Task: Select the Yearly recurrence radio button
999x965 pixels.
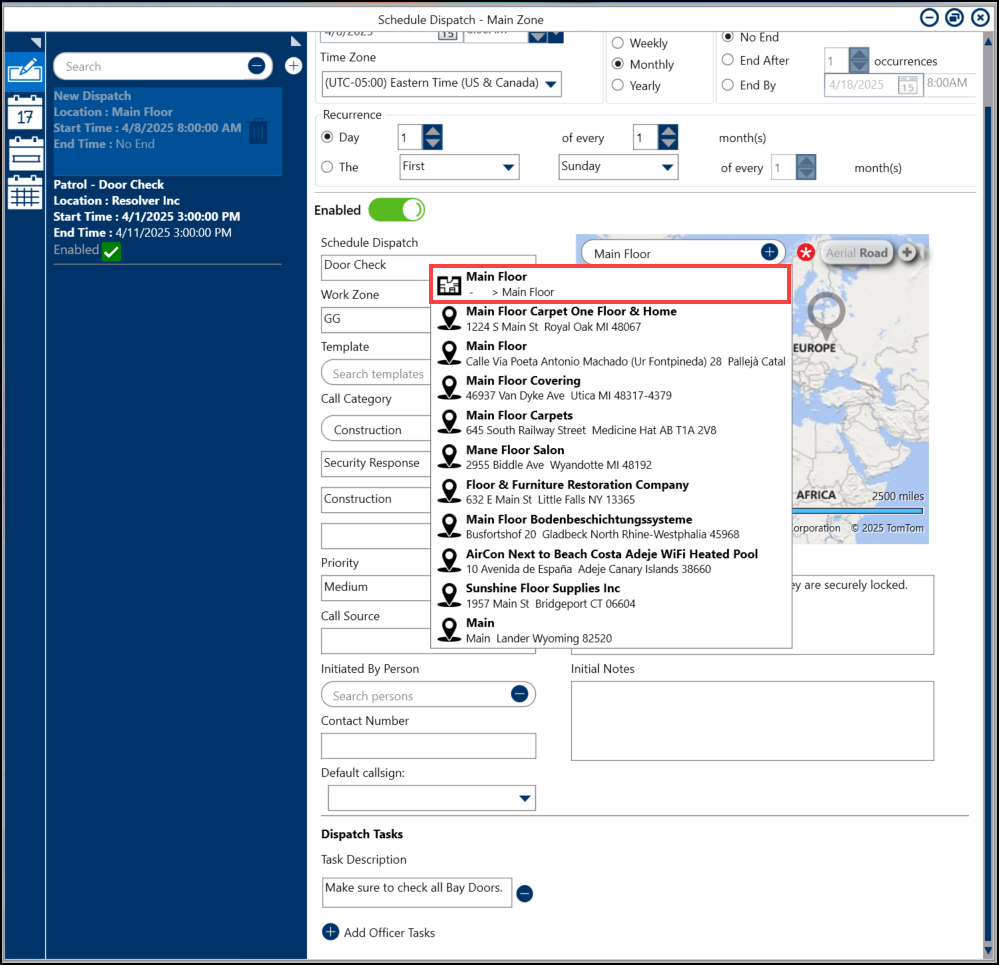Action: coord(618,86)
